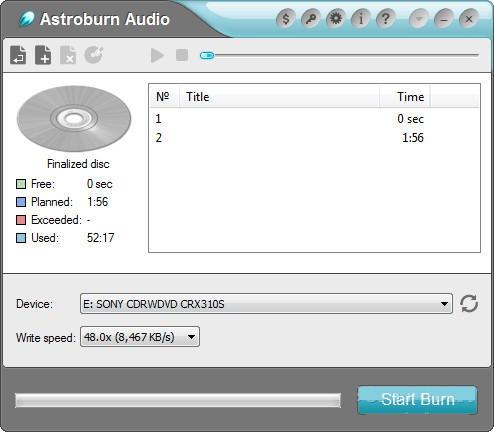494x432 pixels.
Task: Open the about info icon
Action: [x=361, y=19]
